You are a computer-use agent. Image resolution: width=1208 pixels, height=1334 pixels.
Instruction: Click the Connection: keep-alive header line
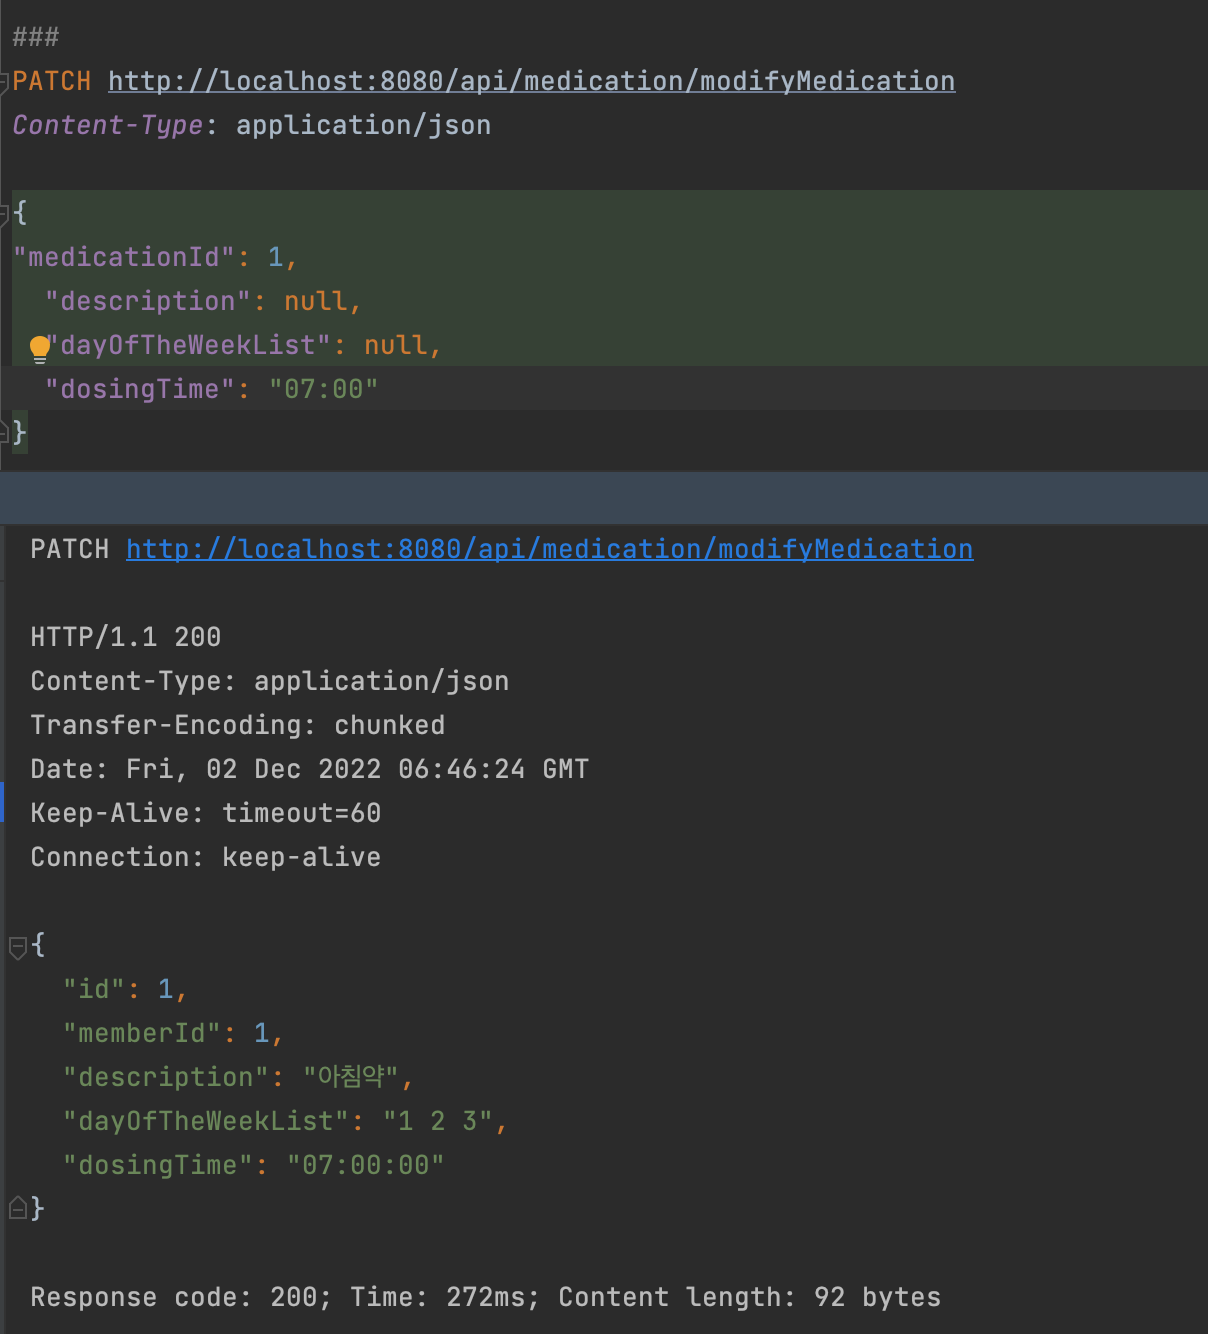click(x=206, y=857)
